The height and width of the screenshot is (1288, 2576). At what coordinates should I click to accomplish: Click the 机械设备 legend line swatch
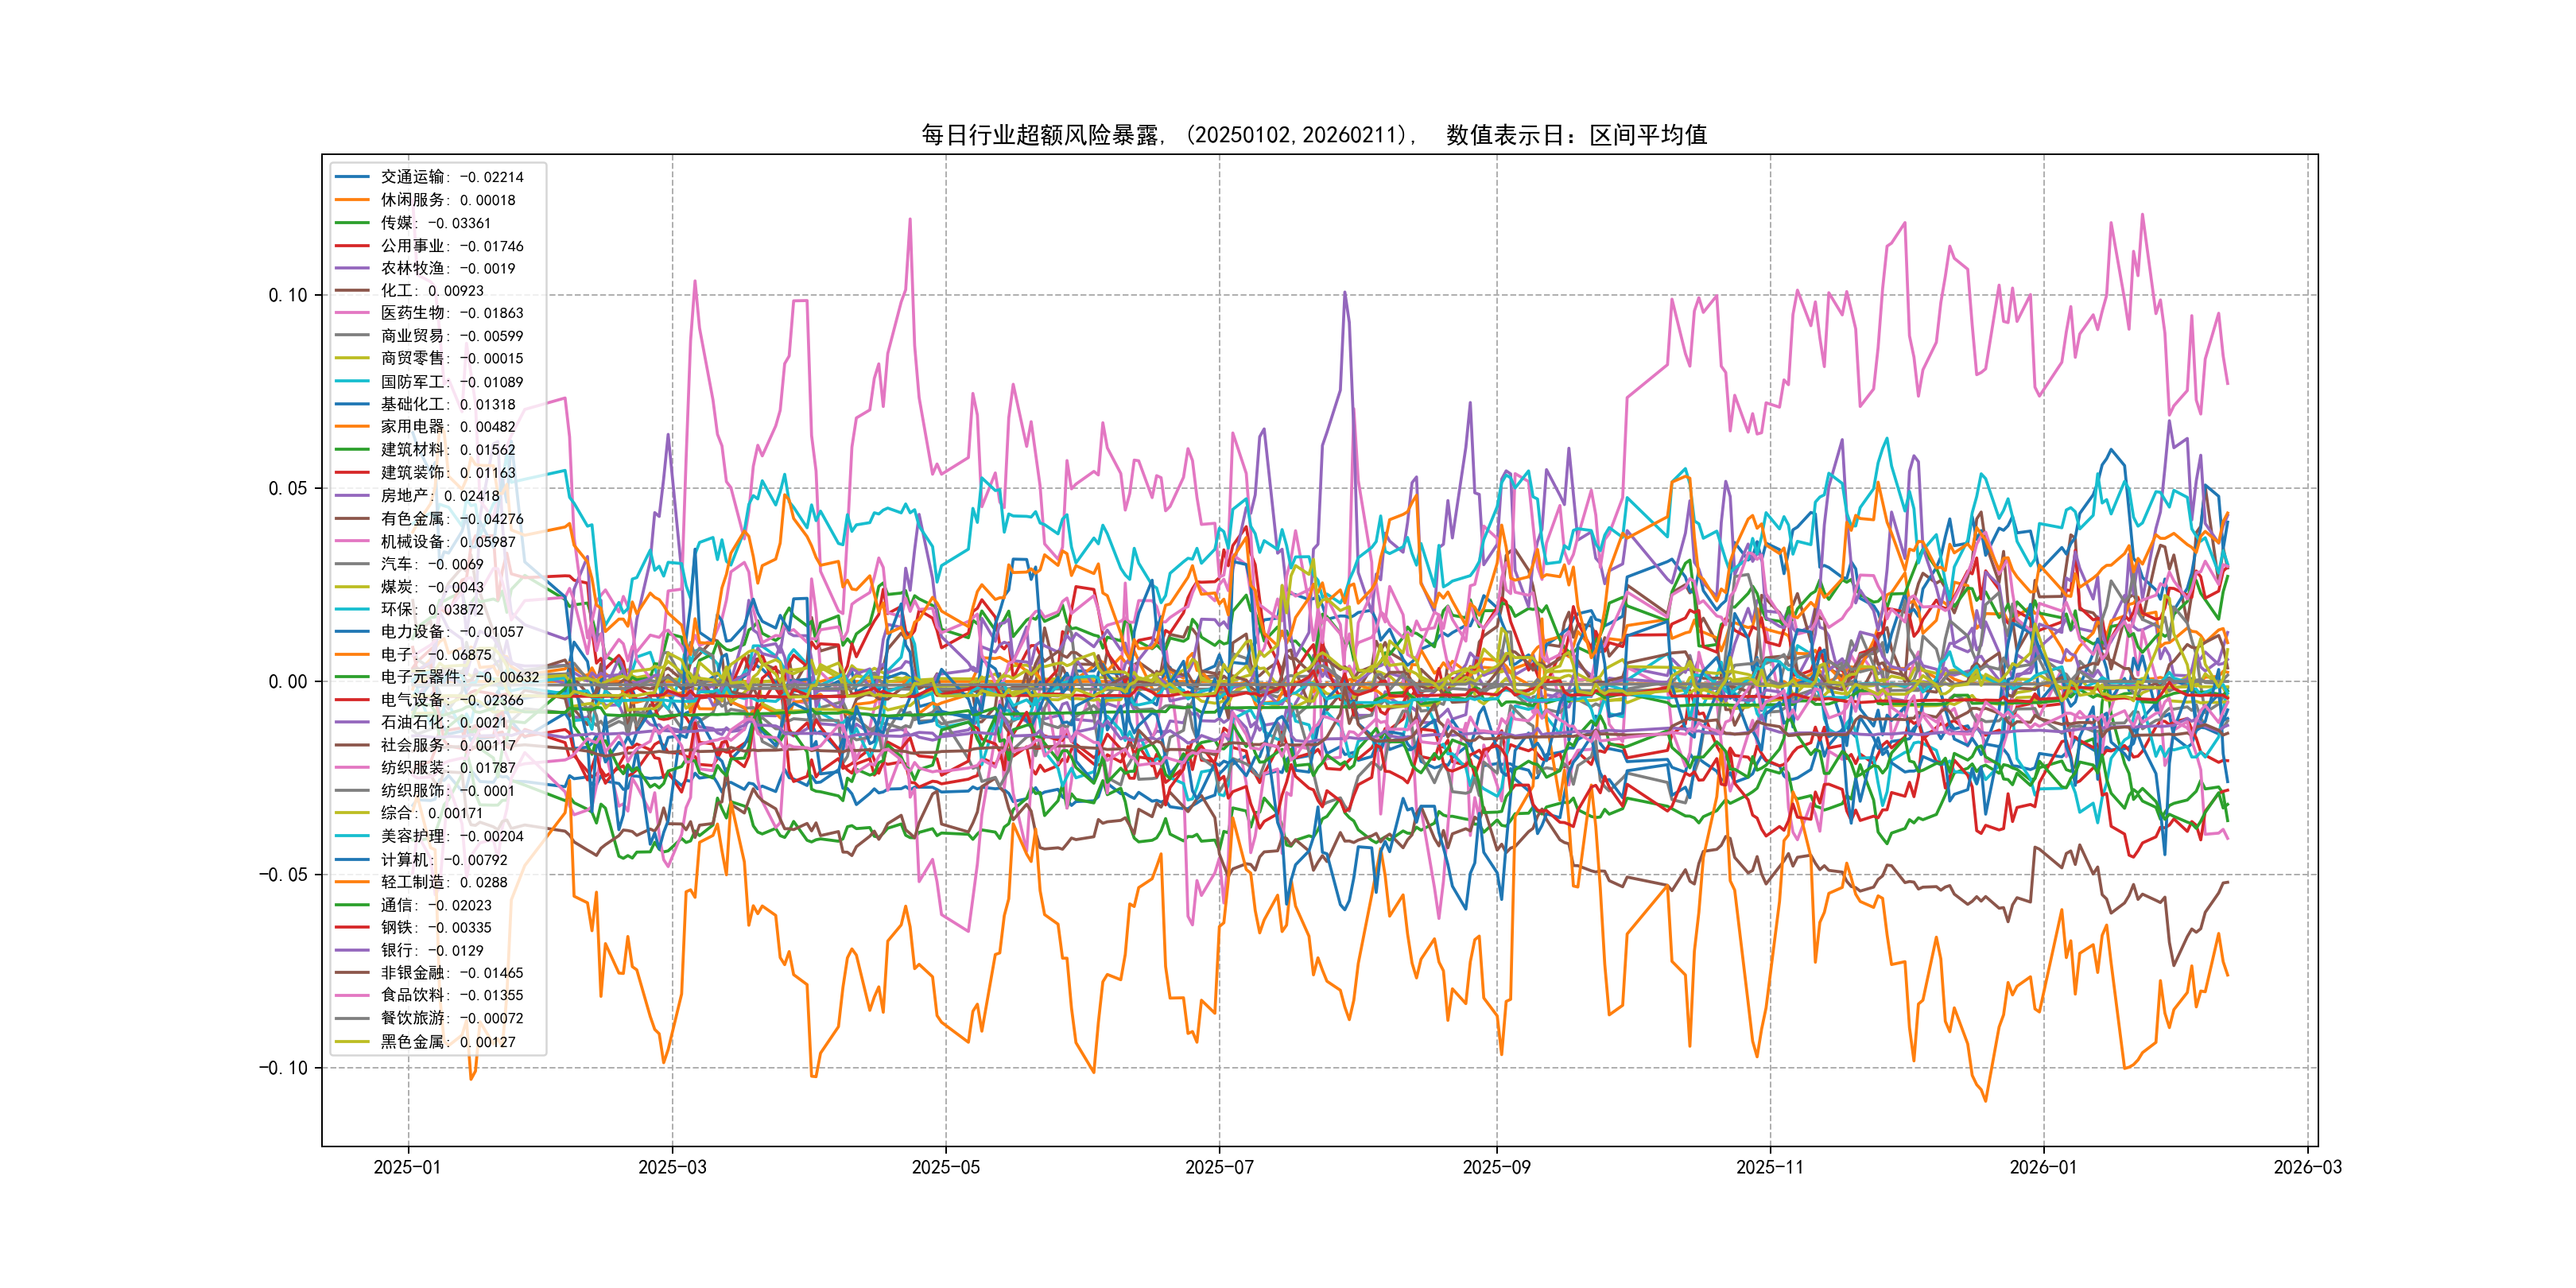pos(352,541)
